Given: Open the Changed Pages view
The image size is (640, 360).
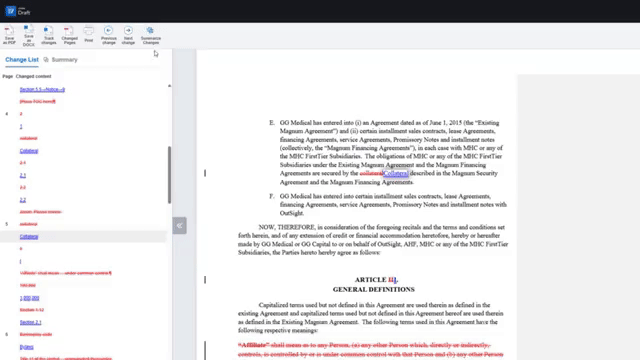Looking at the screenshot, I should 69,35.
